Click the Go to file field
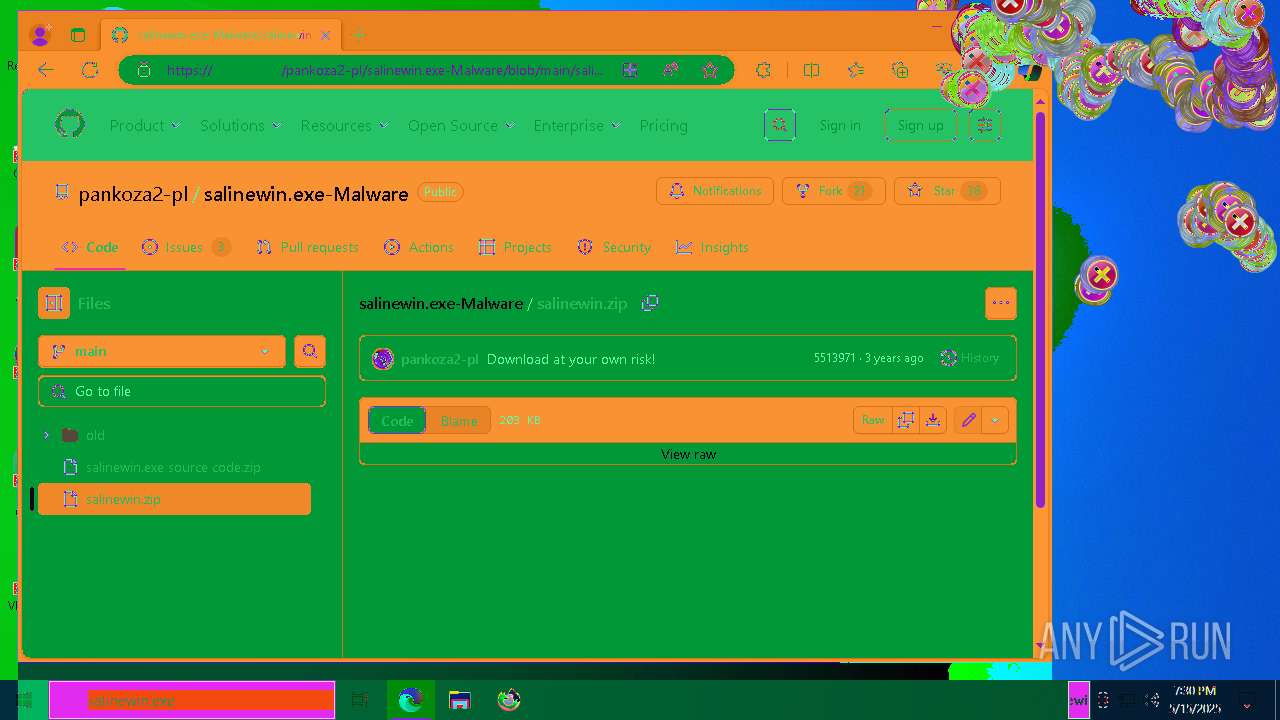This screenshot has height=720, width=1280. tap(182, 391)
